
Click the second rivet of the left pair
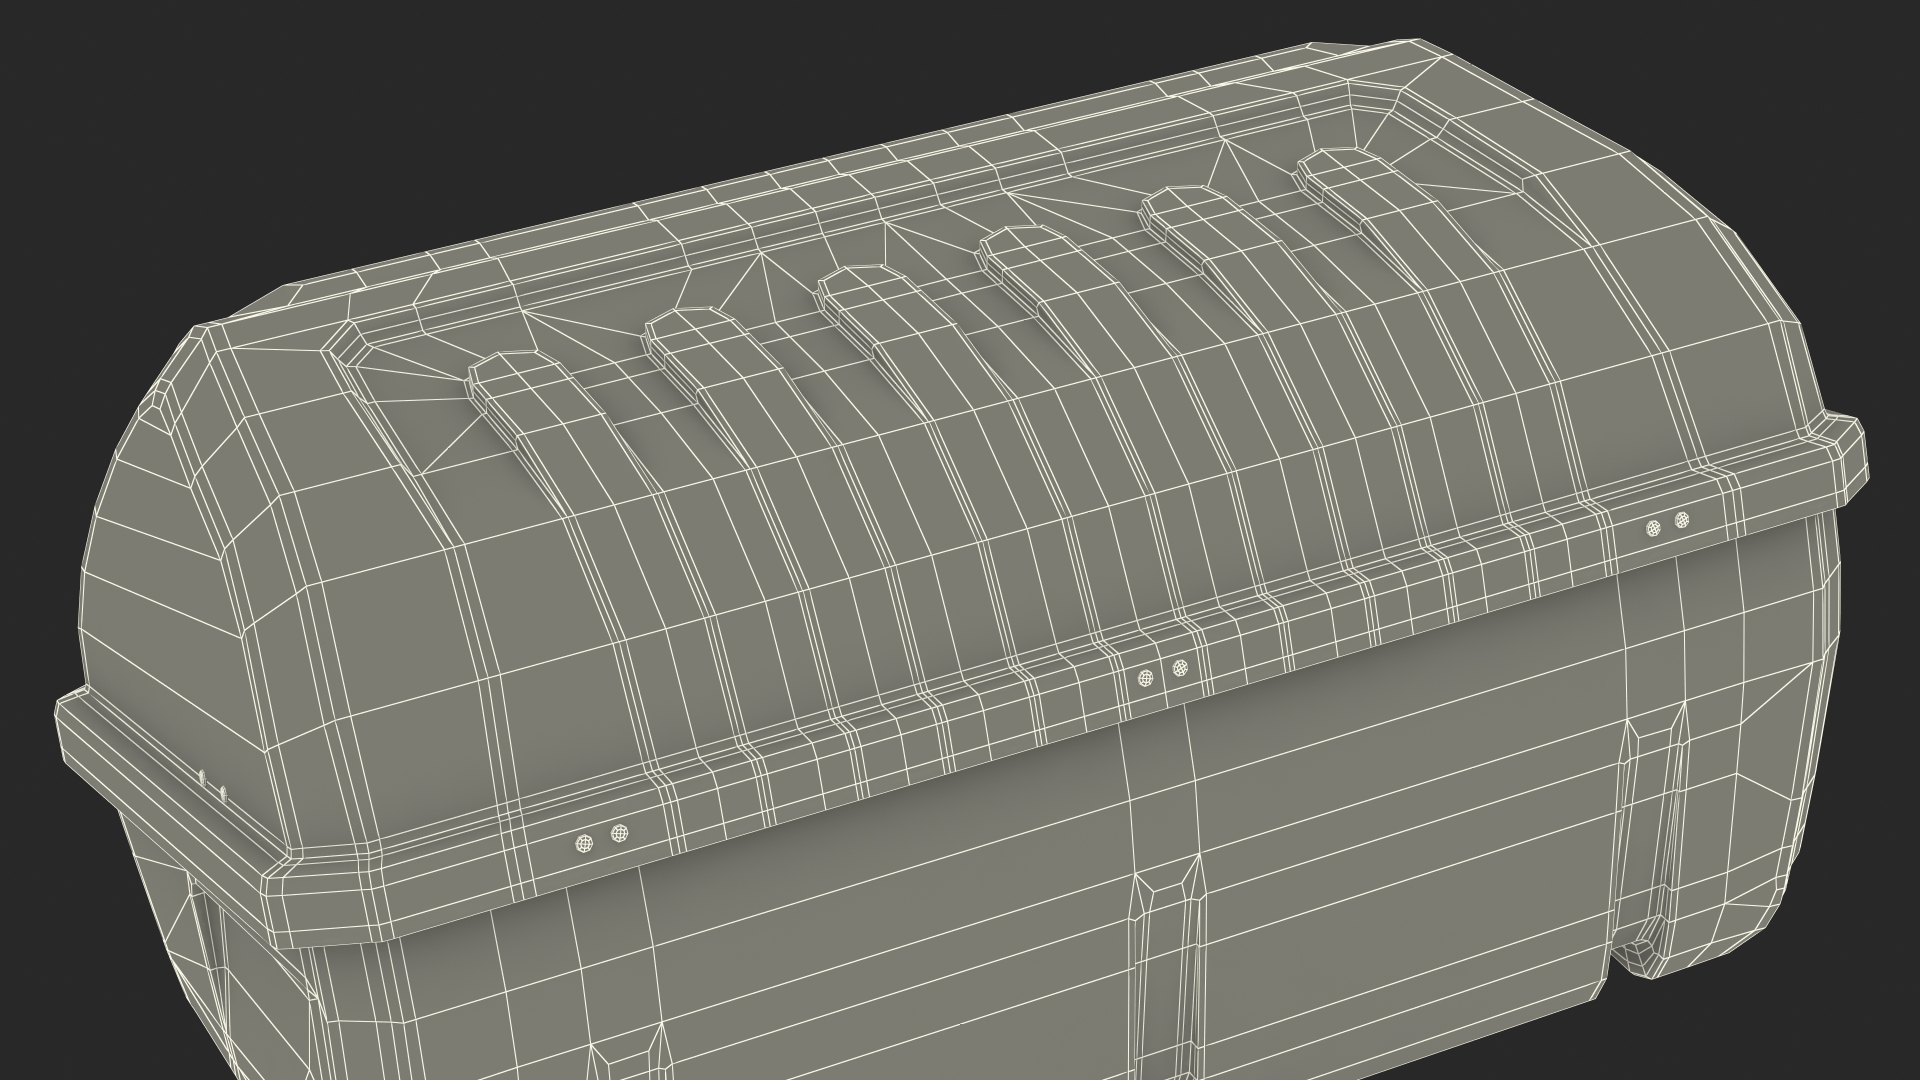click(619, 832)
